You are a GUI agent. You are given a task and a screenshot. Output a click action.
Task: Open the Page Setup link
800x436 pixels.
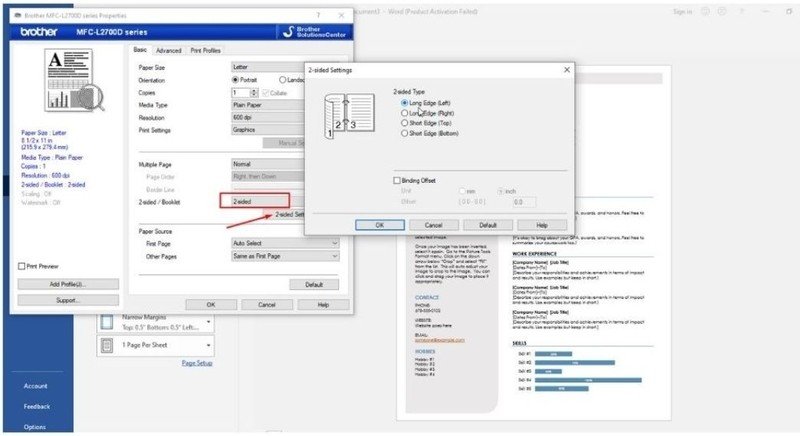pos(196,363)
